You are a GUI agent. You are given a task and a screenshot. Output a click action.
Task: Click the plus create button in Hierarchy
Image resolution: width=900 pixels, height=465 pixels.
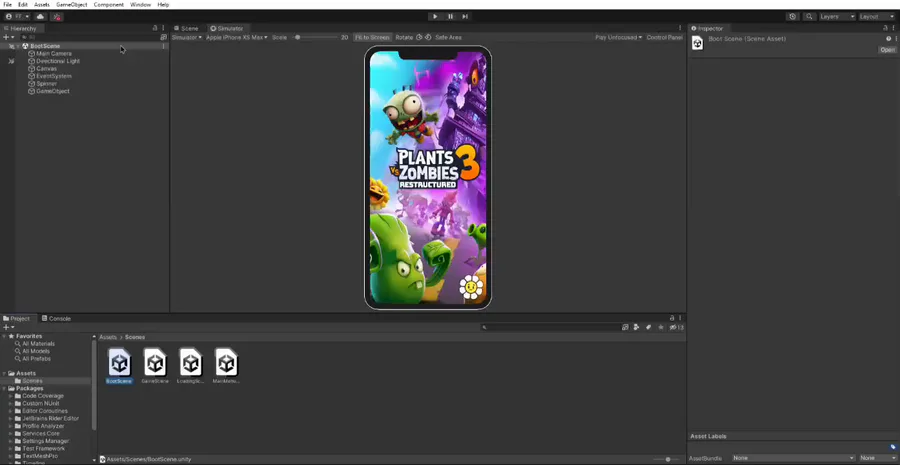coord(7,37)
